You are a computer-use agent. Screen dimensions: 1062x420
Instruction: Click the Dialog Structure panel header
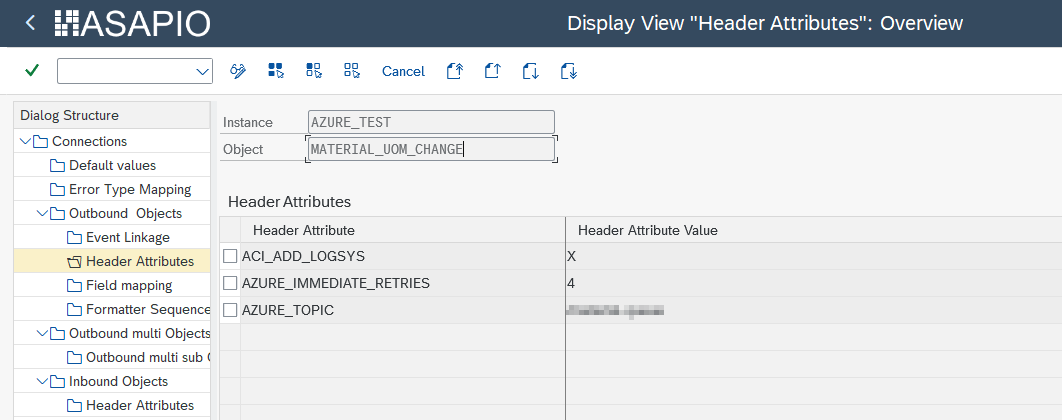[x=112, y=115]
